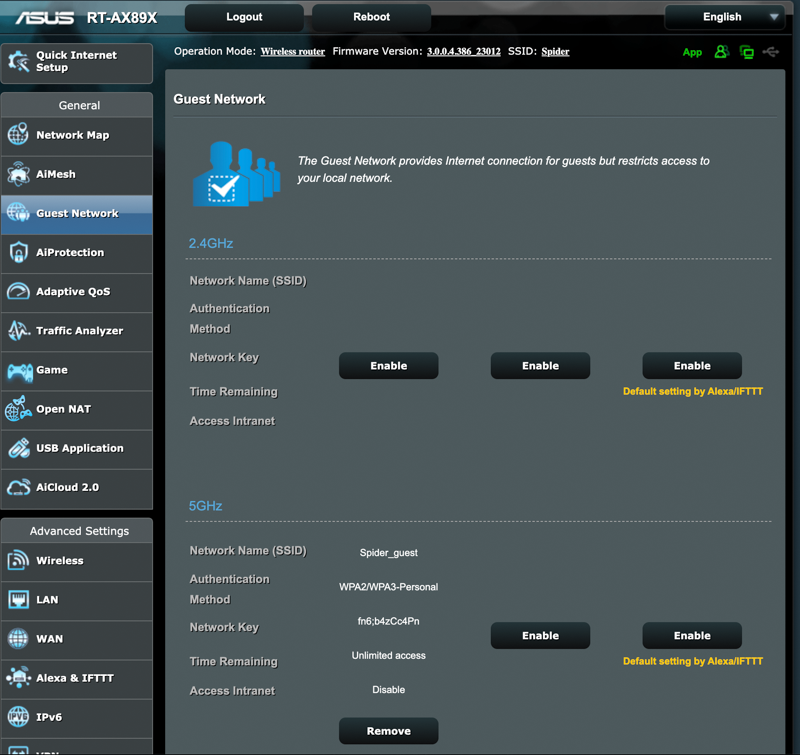Screen dimensions: 800x755
Task: Click the WAN globe icon
Action: click(x=18, y=639)
